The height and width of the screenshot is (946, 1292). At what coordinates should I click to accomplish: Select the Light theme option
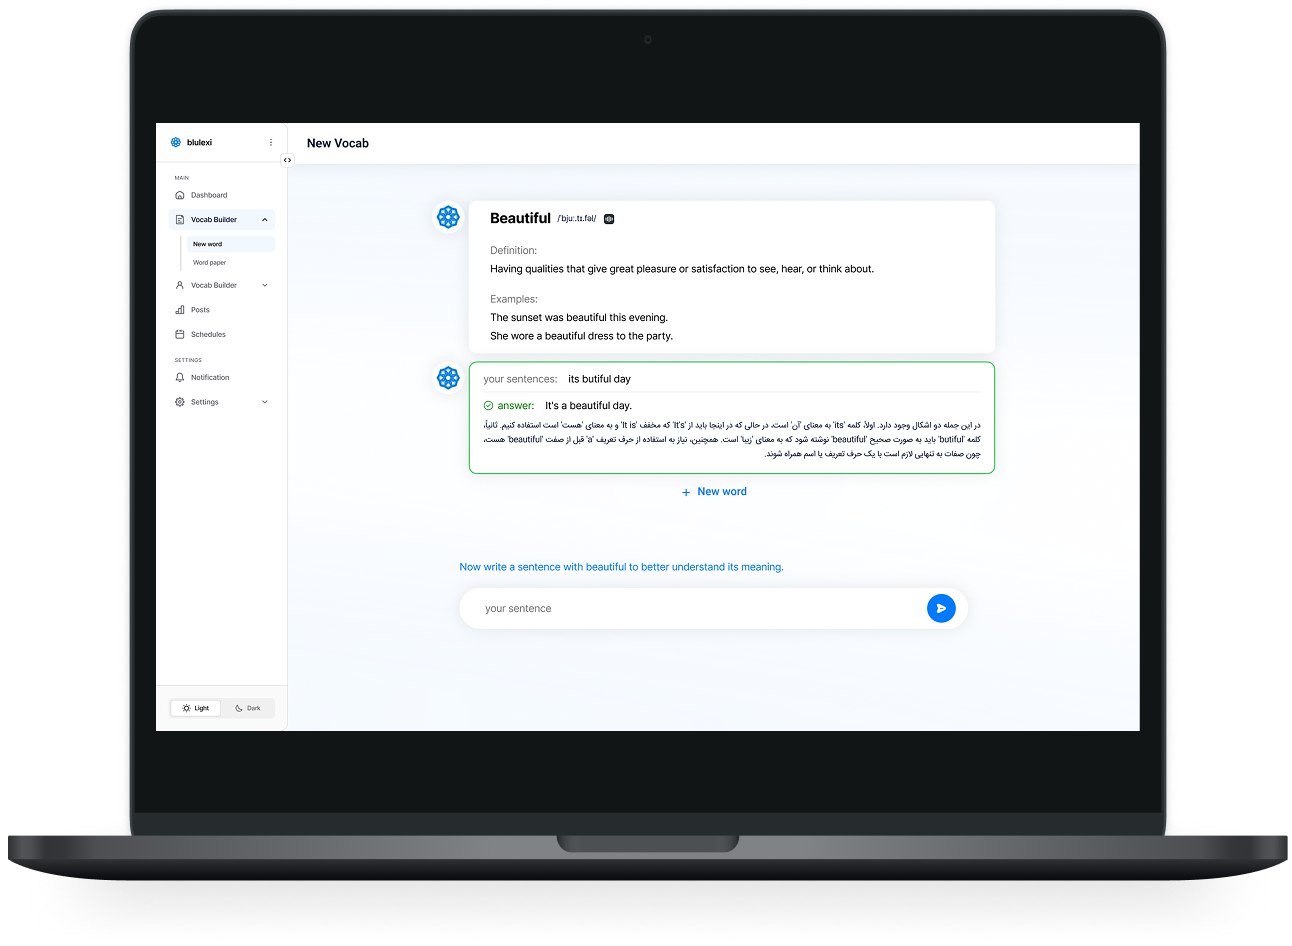(x=196, y=708)
